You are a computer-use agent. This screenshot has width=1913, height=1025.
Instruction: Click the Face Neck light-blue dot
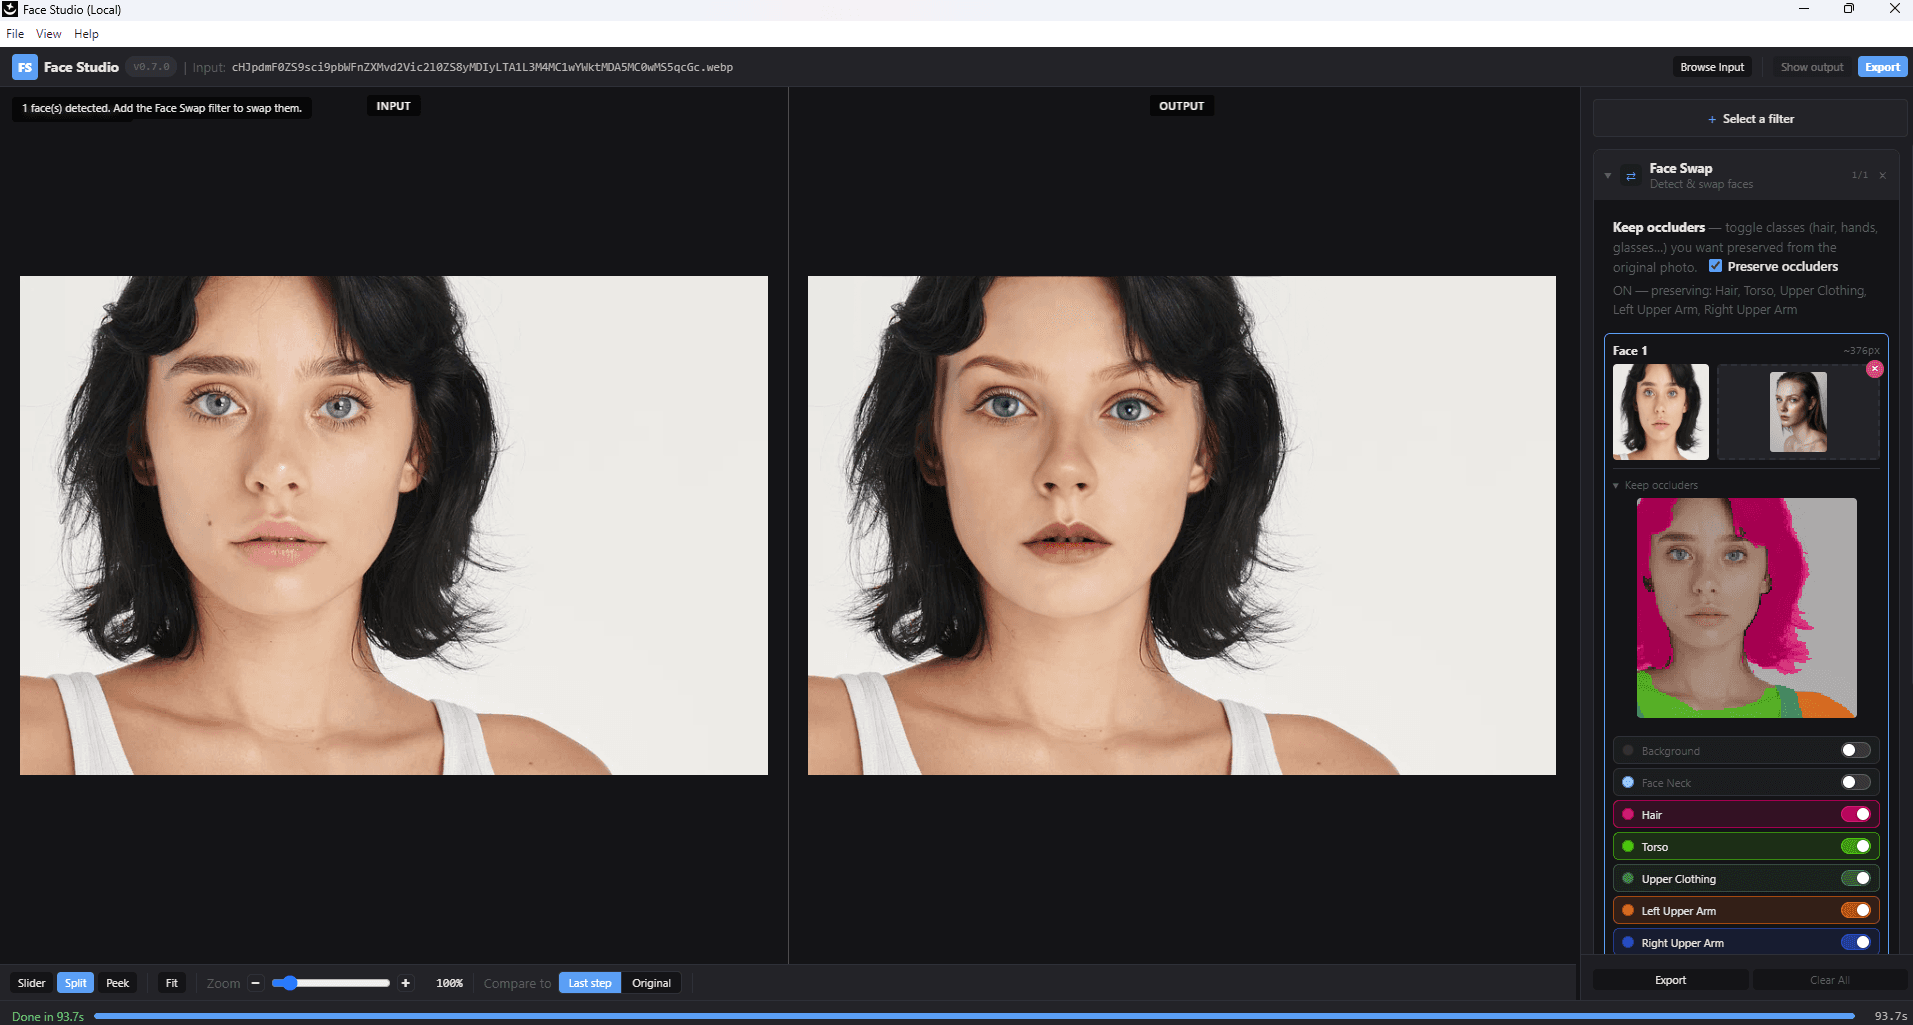(1628, 782)
